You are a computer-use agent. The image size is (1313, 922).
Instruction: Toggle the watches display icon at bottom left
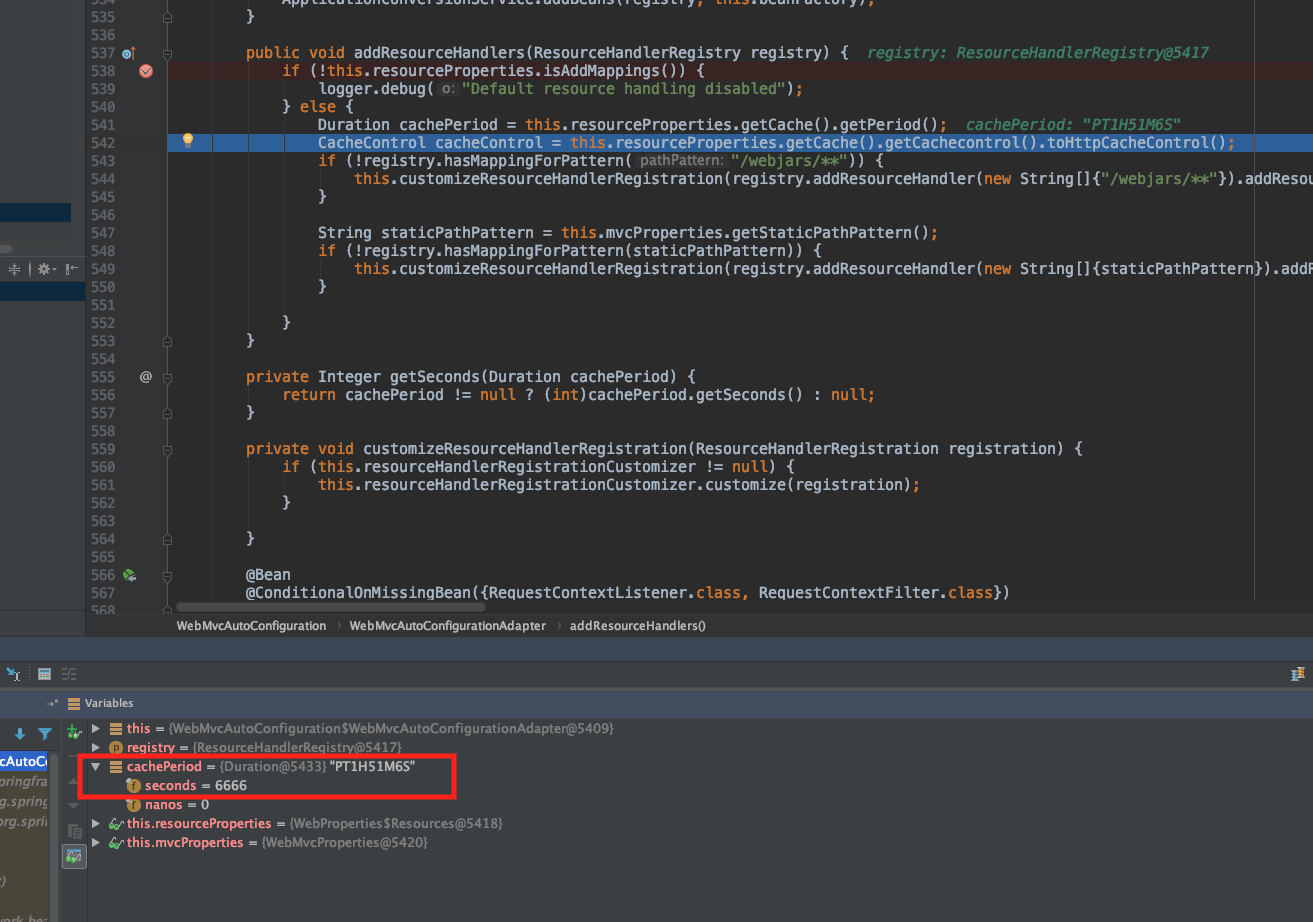73,856
